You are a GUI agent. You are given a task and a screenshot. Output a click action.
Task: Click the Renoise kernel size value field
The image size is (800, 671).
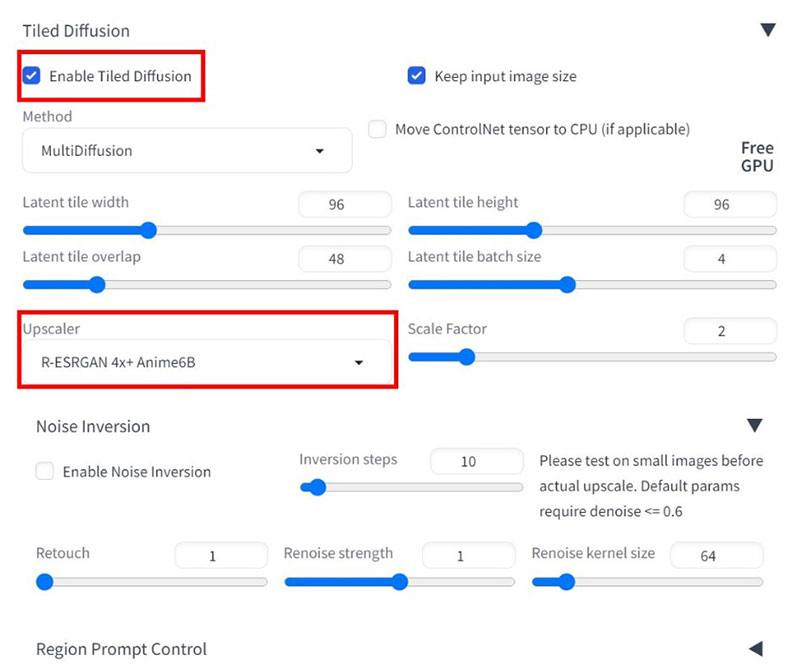tap(716, 556)
